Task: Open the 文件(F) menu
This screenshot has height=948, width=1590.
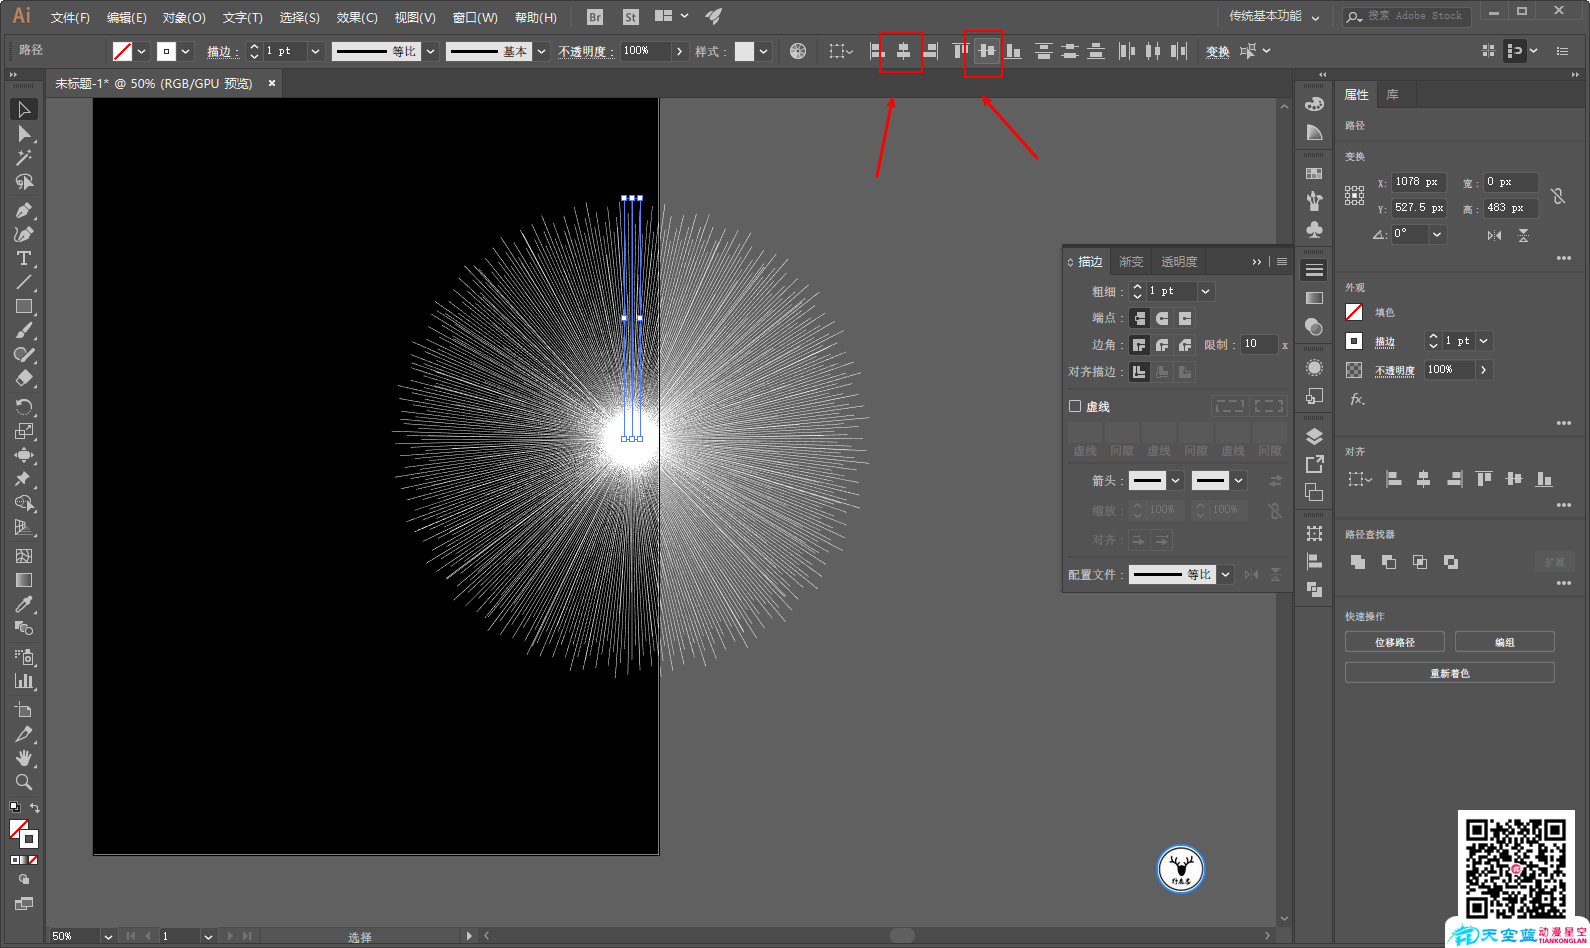Action: tap(70, 17)
